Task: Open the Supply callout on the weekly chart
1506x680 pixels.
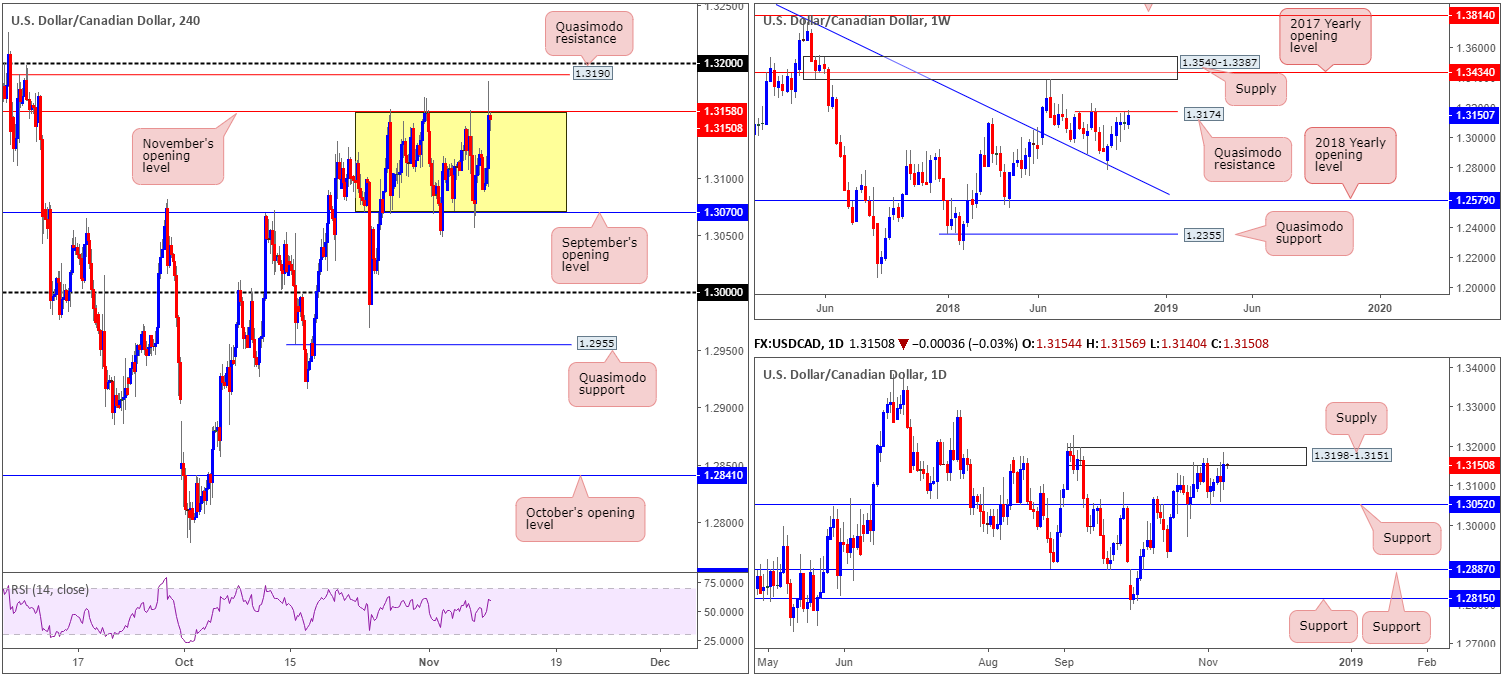Action: point(1256,88)
